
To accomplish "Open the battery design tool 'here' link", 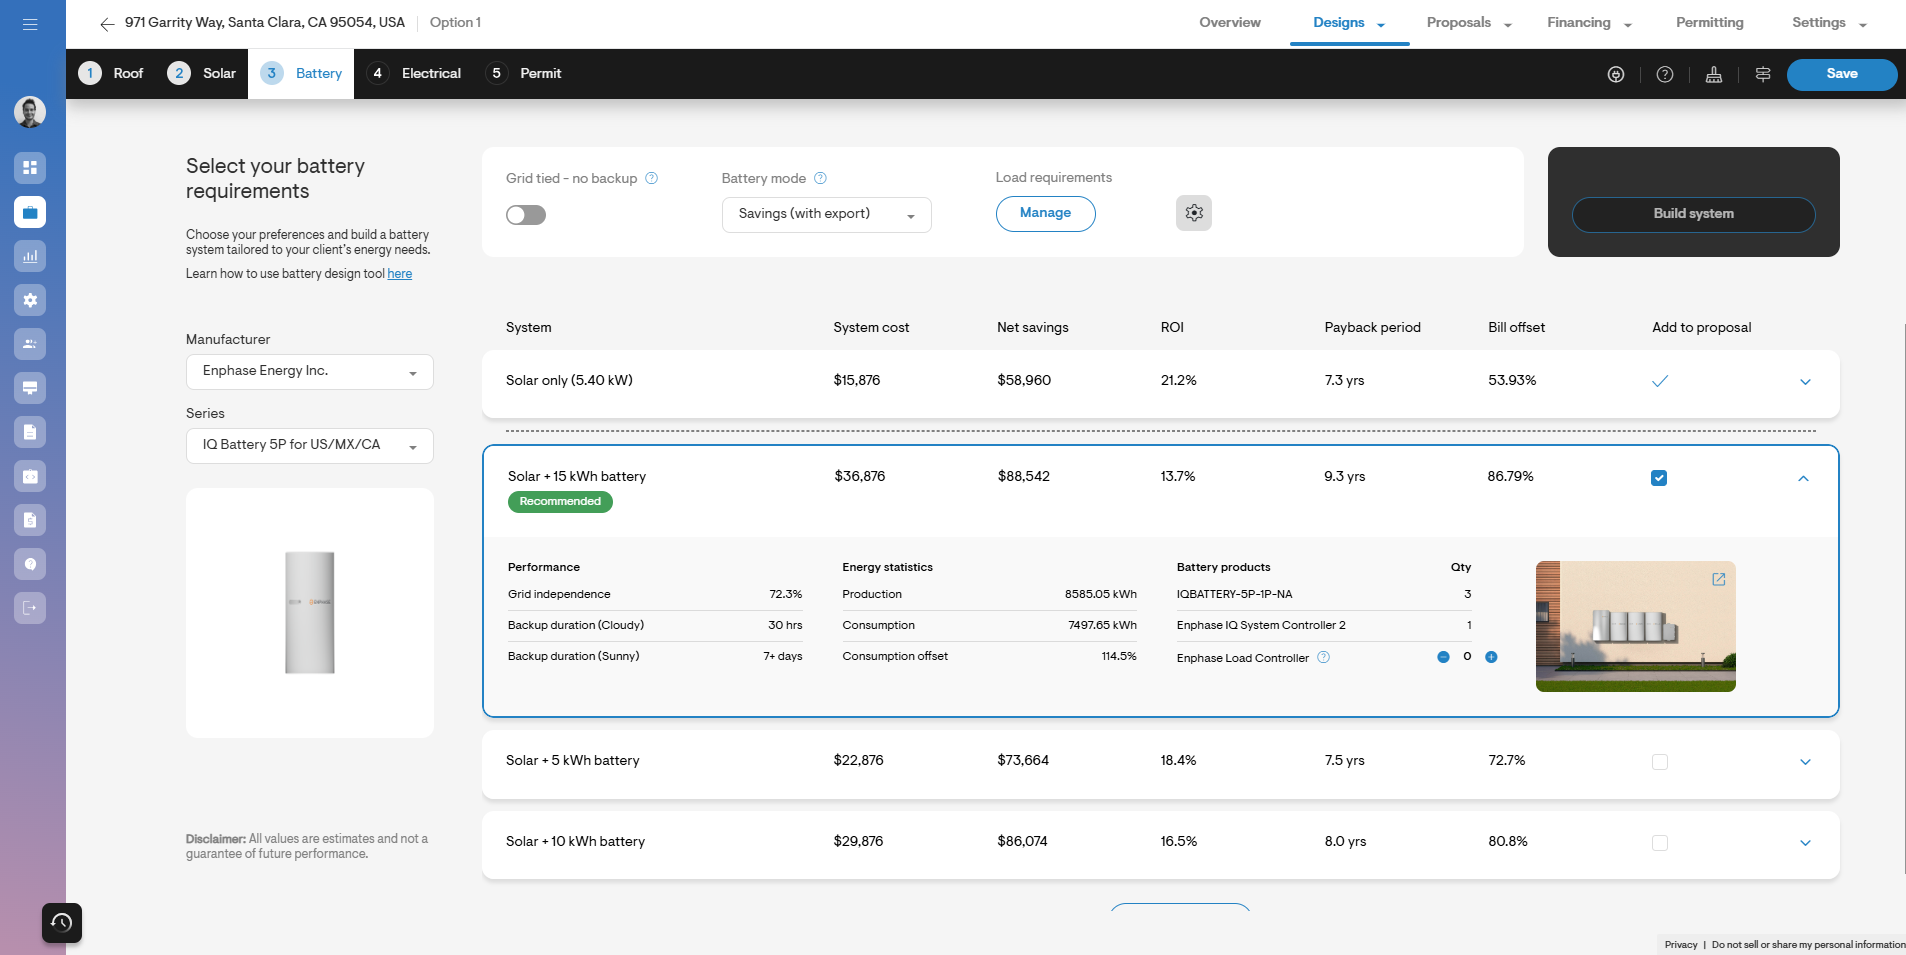I will point(399,274).
